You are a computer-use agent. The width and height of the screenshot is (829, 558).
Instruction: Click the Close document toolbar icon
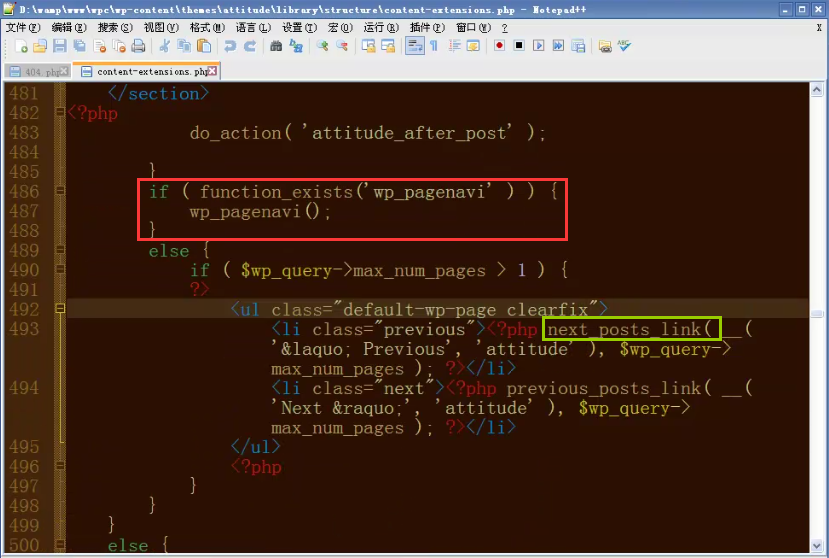[x=99, y=46]
